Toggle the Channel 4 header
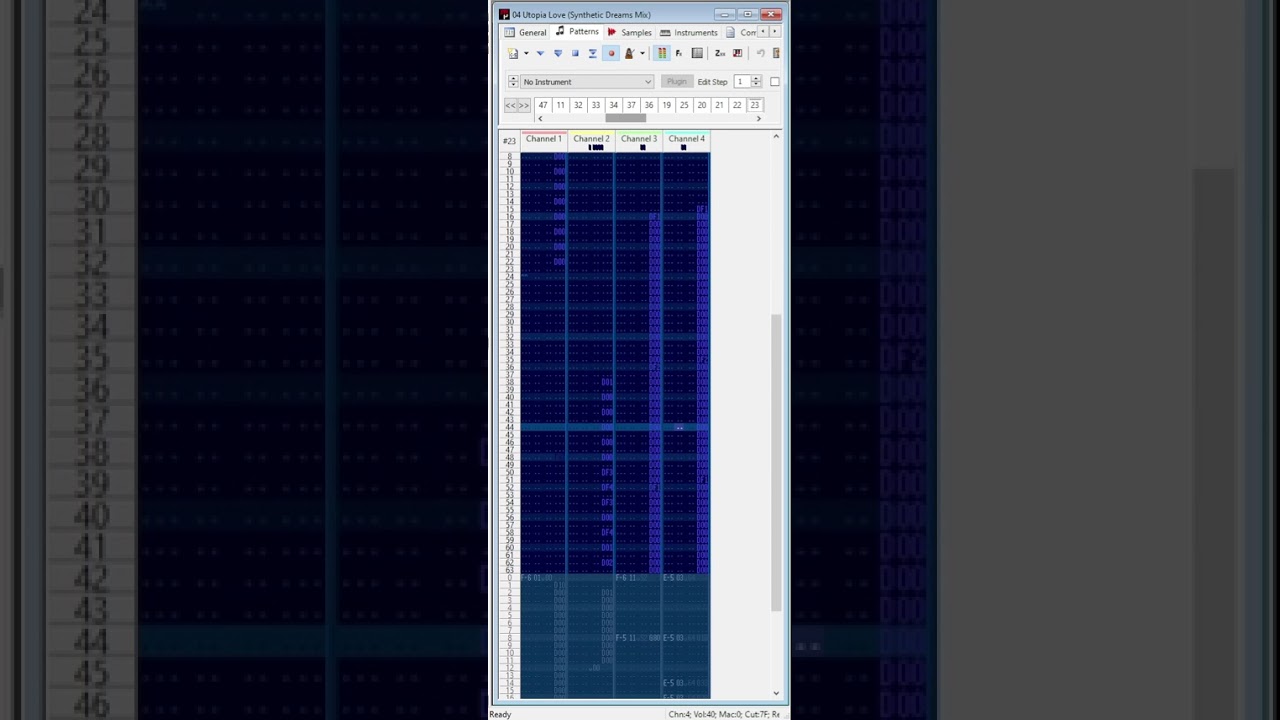1280x720 pixels. pos(686,139)
